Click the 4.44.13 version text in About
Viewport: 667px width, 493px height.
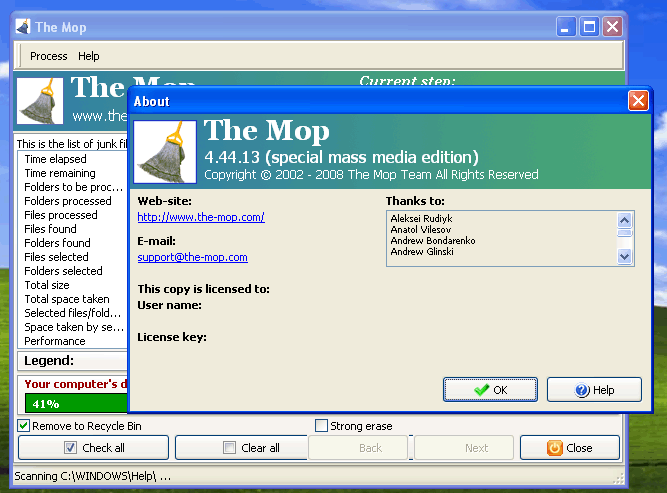click(x=341, y=157)
